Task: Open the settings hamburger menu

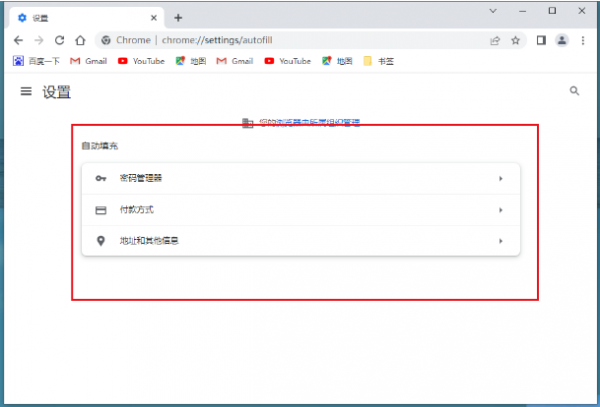Action: click(26, 91)
